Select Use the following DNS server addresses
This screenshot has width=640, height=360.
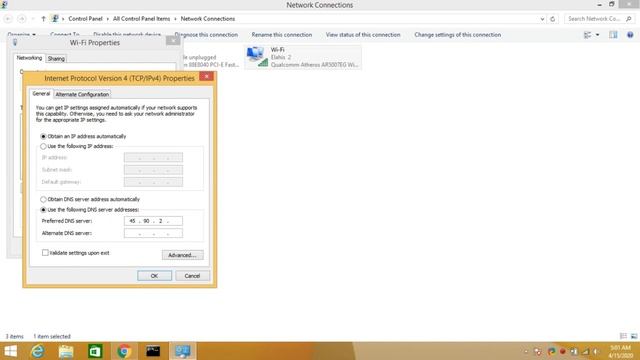pyautogui.click(x=90, y=210)
